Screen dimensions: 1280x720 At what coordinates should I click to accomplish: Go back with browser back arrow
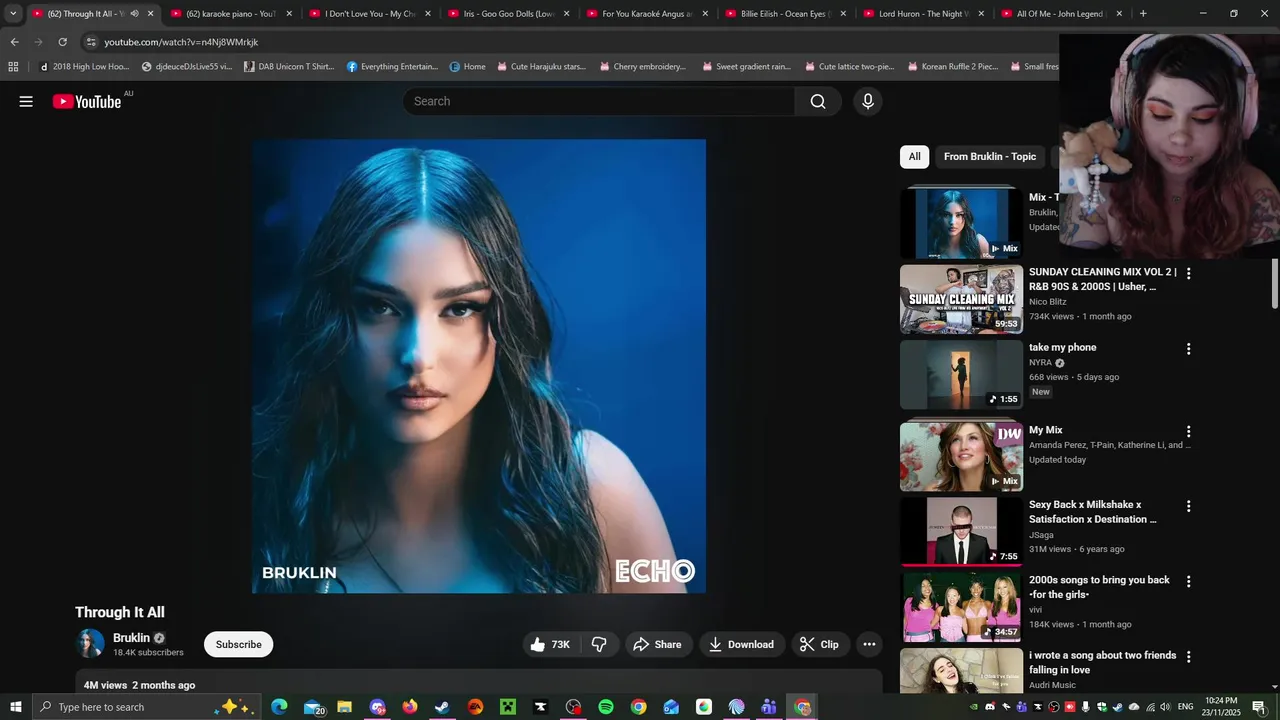click(x=14, y=42)
